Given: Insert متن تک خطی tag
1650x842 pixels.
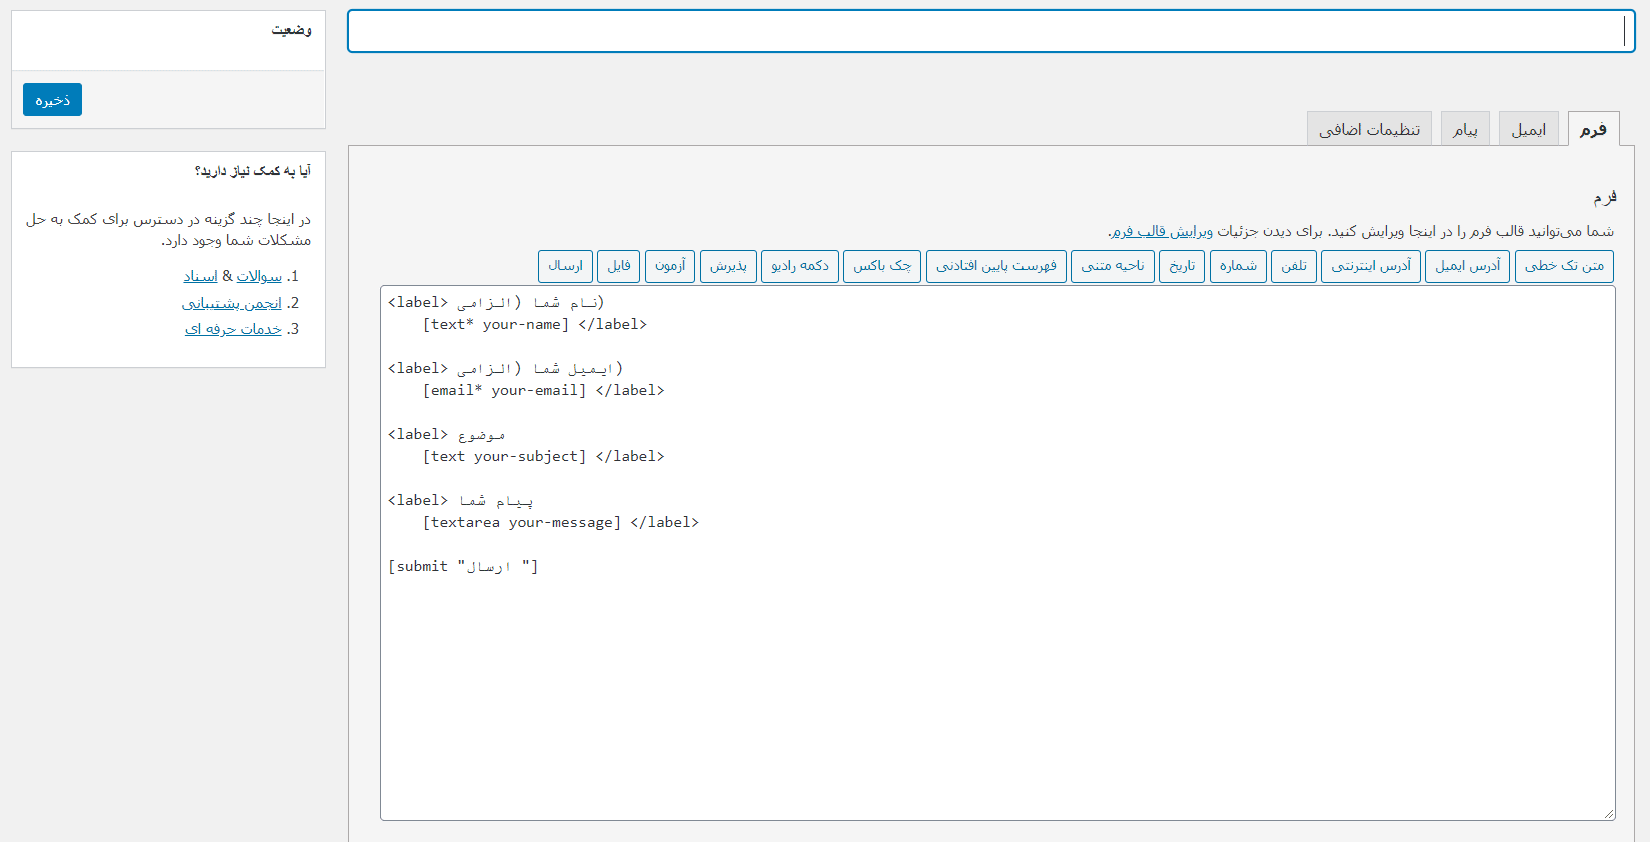Looking at the screenshot, I should pos(1564,266).
